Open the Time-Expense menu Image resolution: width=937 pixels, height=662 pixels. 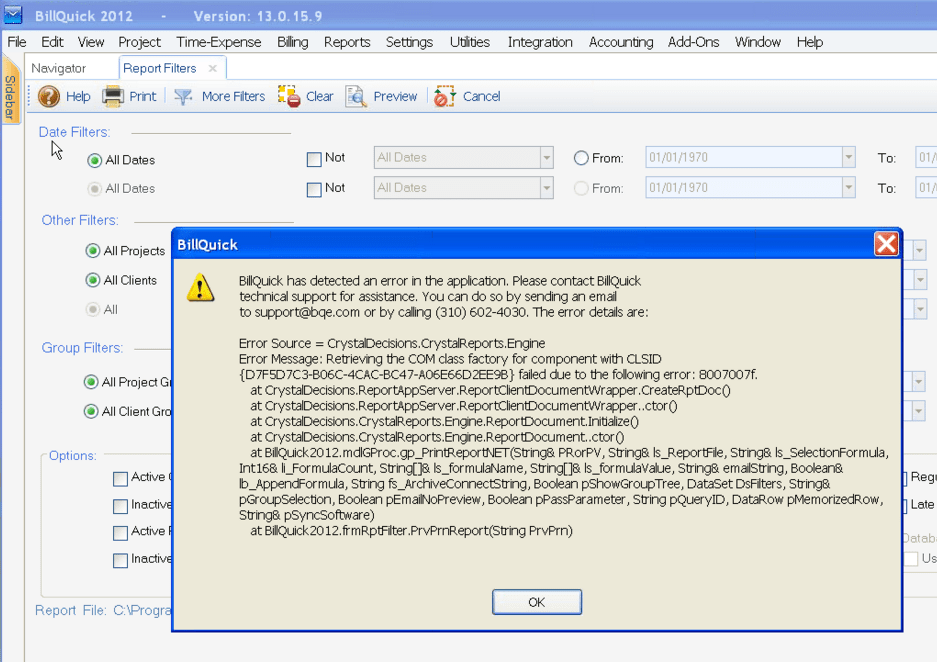(x=219, y=42)
